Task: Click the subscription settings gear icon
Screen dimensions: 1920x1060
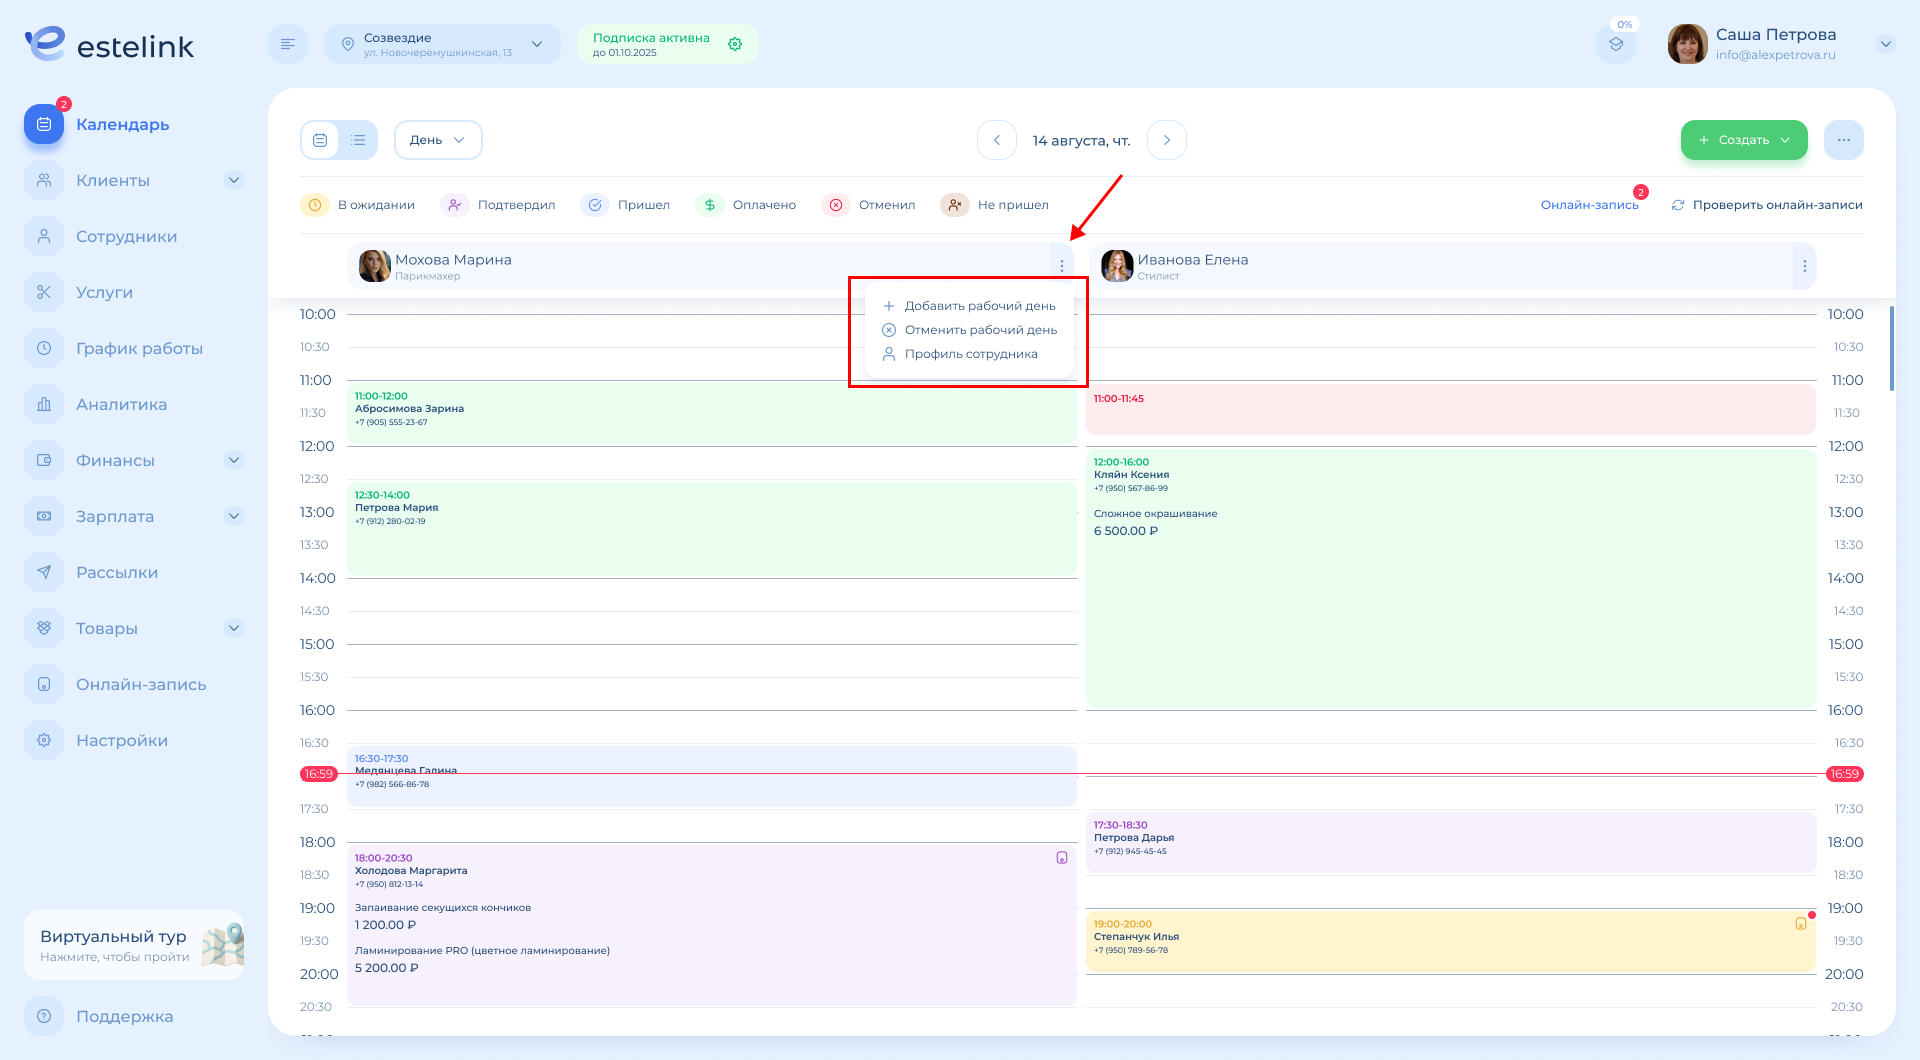Action: [735, 44]
